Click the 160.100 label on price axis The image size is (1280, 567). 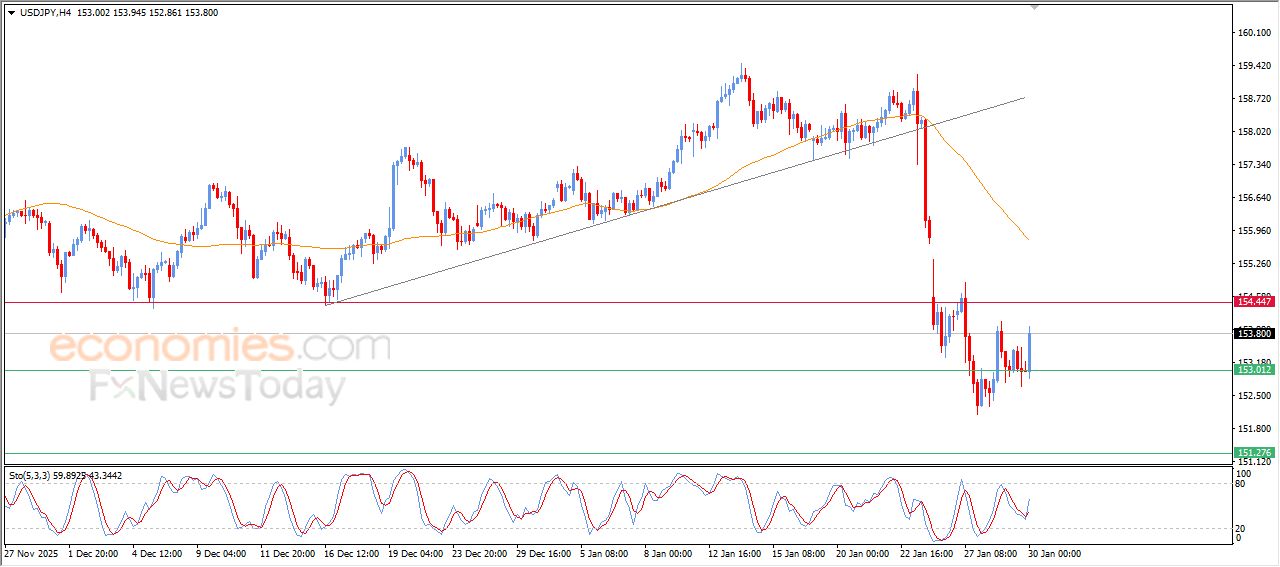pyautogui.click(x=1254, y=33)
